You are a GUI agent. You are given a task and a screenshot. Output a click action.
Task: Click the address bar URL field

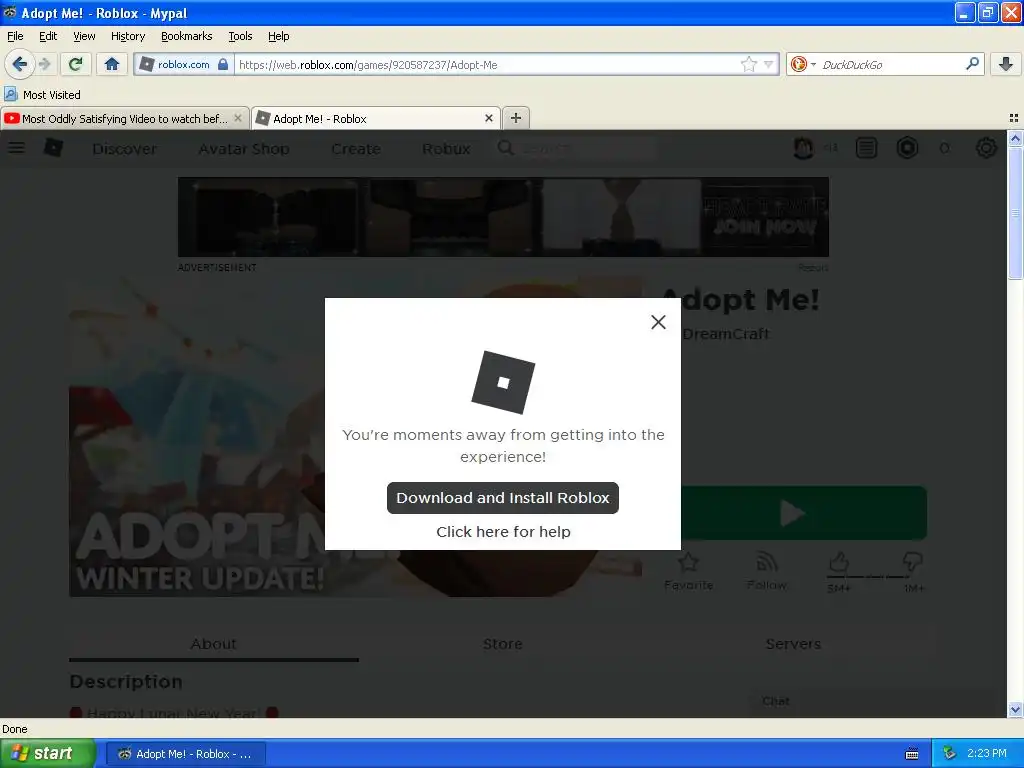(x=487, y=64)
